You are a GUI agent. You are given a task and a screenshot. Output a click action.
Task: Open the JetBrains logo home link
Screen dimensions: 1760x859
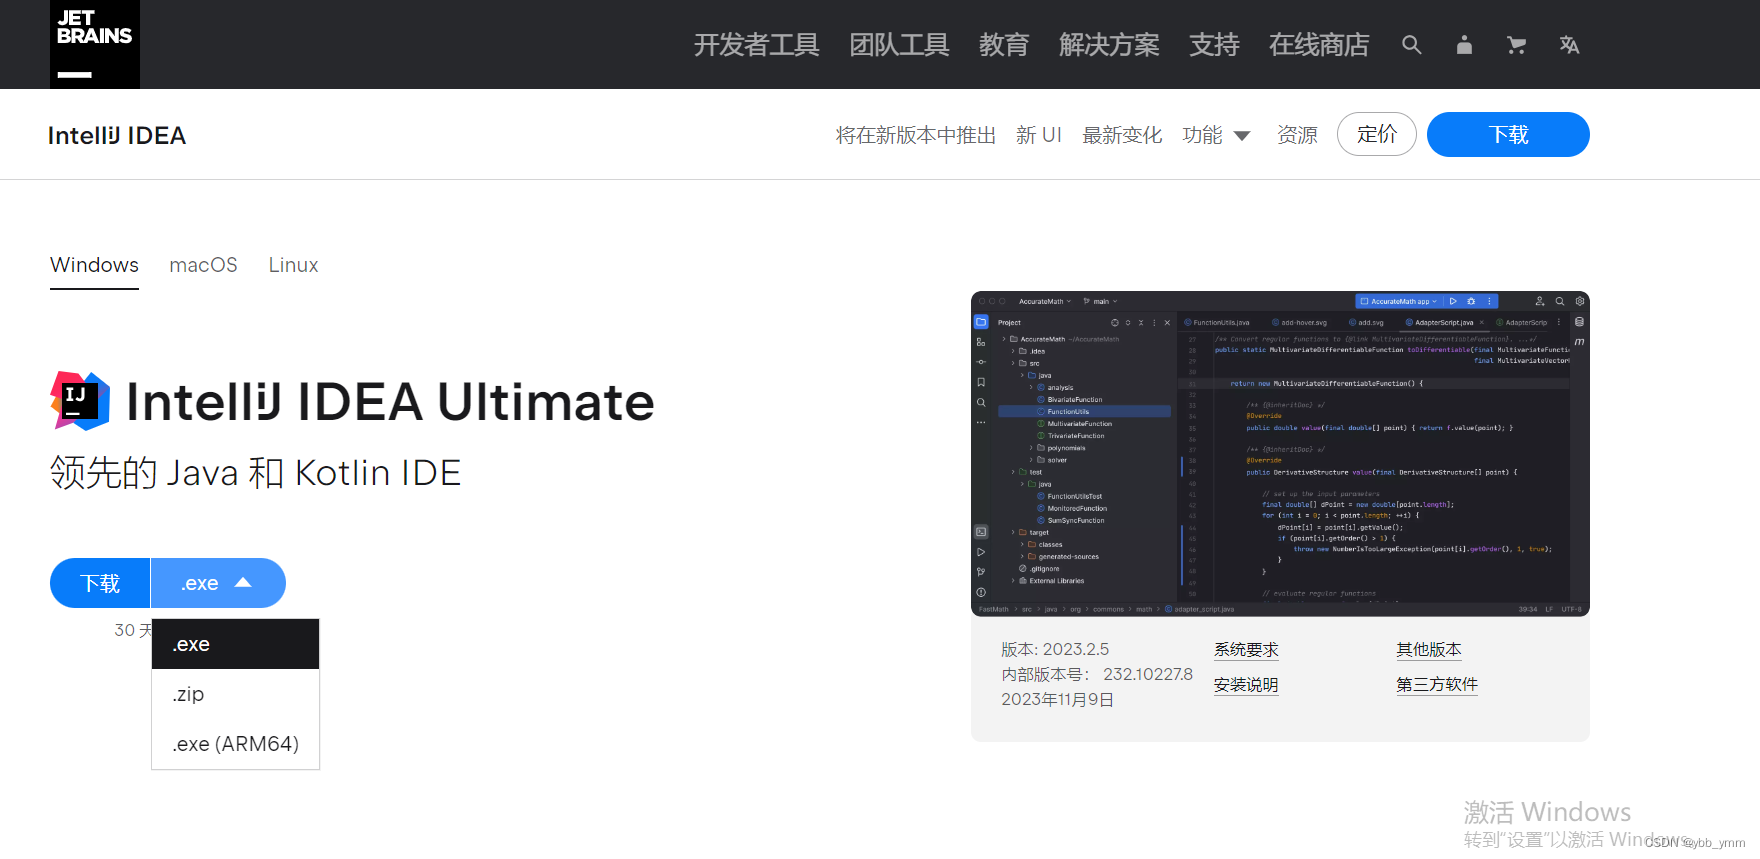pyautogui.click(x=95, y=44)
